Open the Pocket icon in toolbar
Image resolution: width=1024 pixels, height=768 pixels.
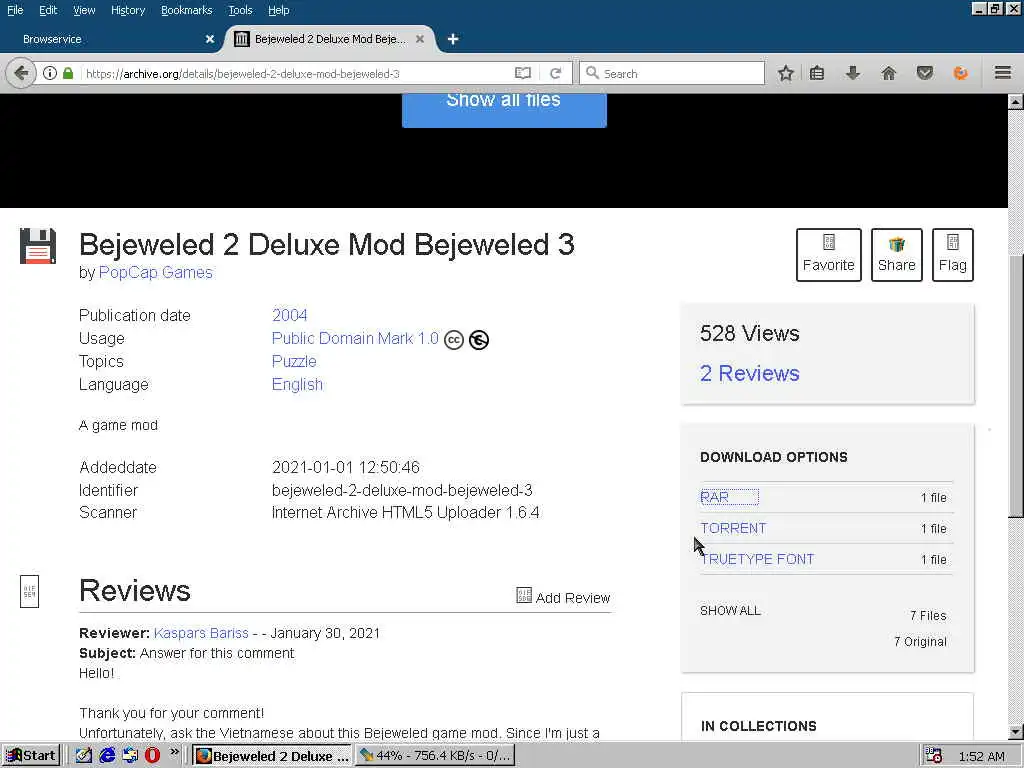[924, 73]
